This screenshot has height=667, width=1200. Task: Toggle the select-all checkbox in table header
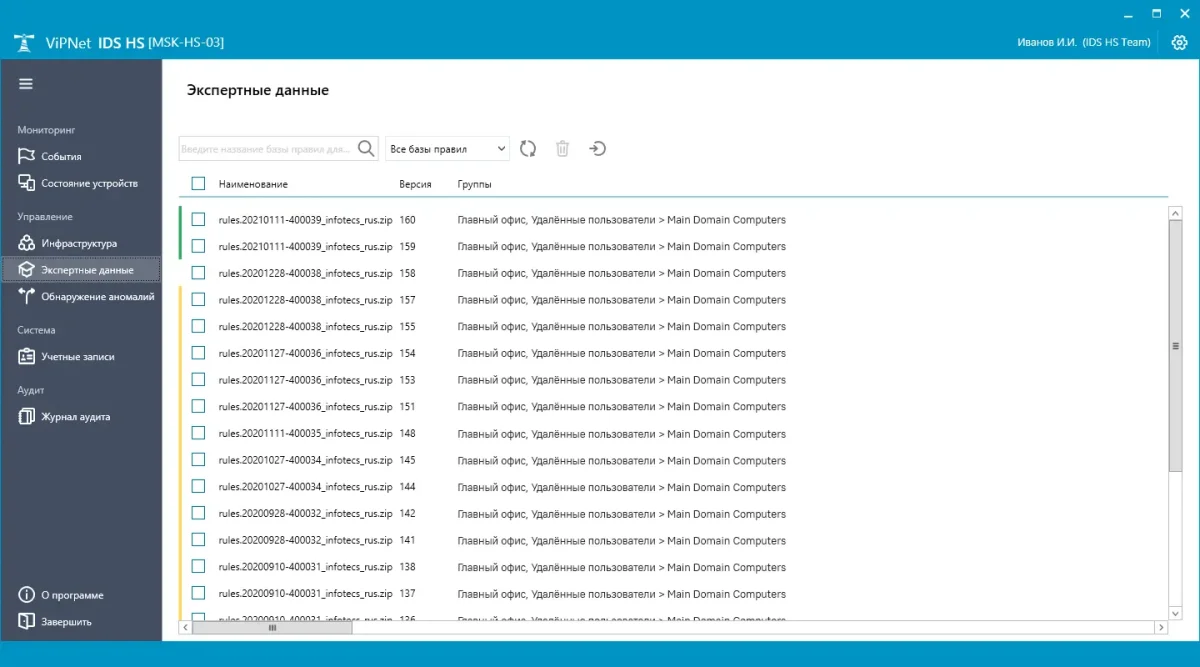[198, 184]
